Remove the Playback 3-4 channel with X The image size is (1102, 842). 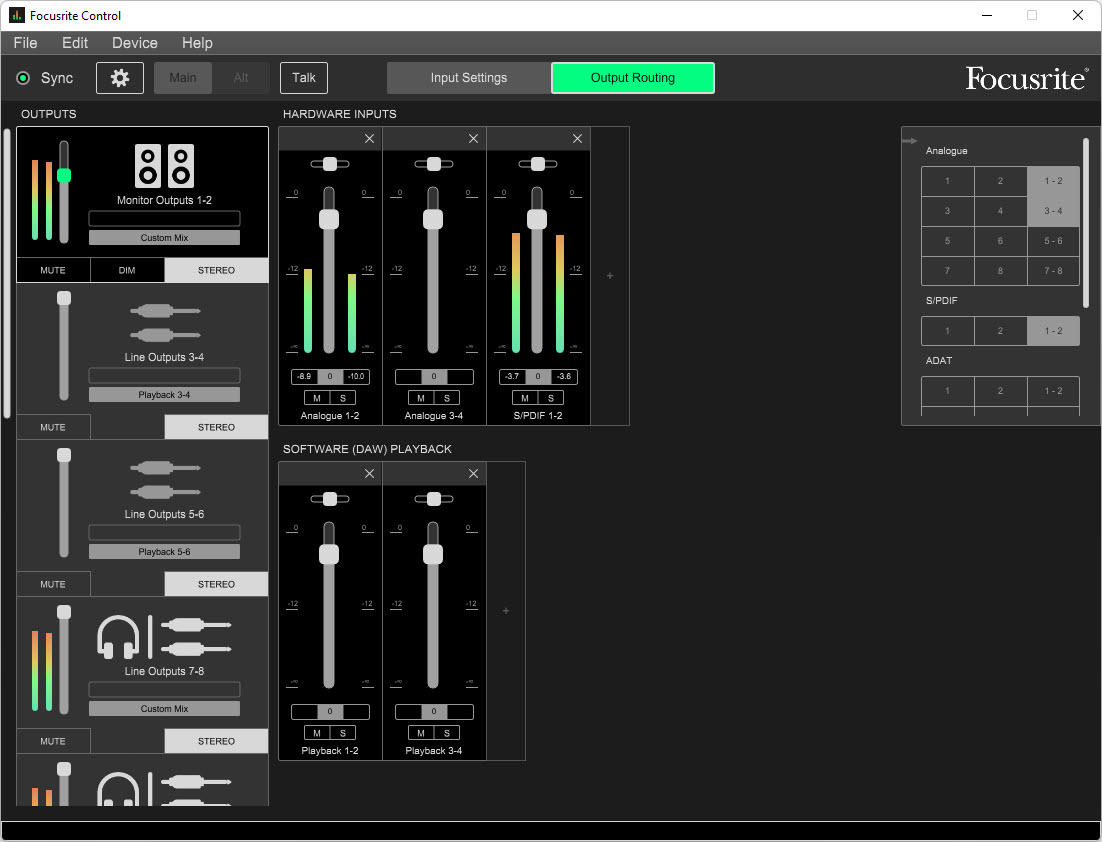(473, 474)
